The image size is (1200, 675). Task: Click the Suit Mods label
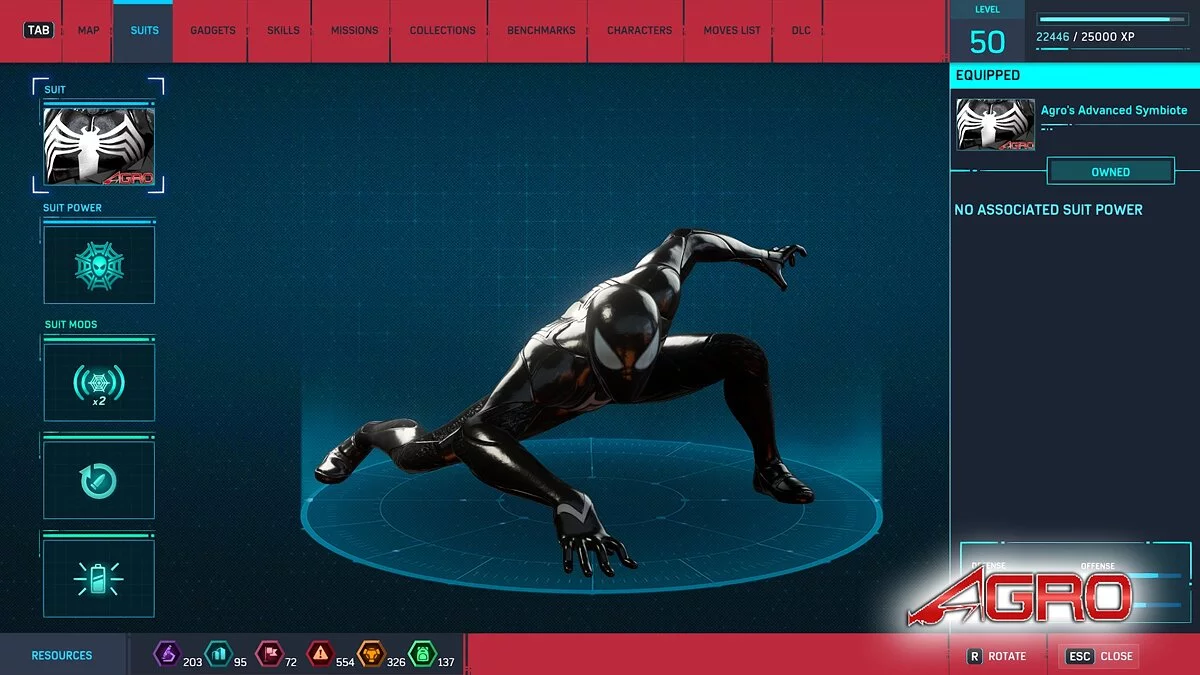[x=71, y=325]
